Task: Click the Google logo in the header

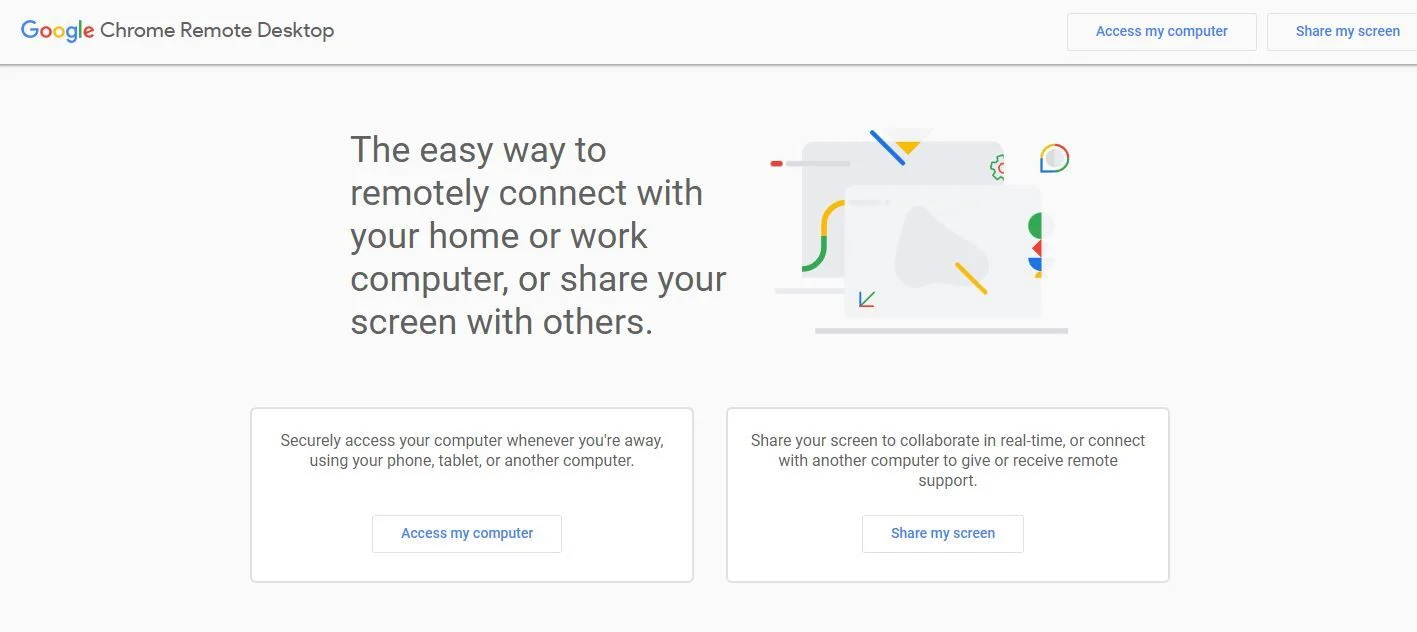Action: pos(58,31)
